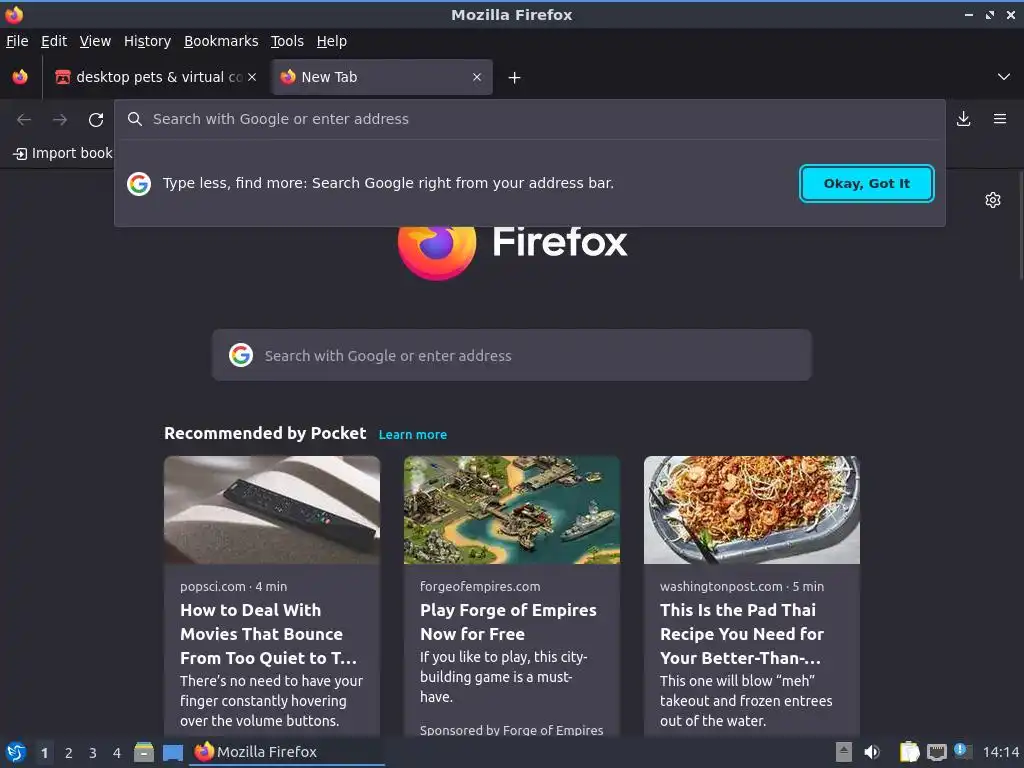
Task: Click the search magnifier in address bar
Action: click(135, 119)
